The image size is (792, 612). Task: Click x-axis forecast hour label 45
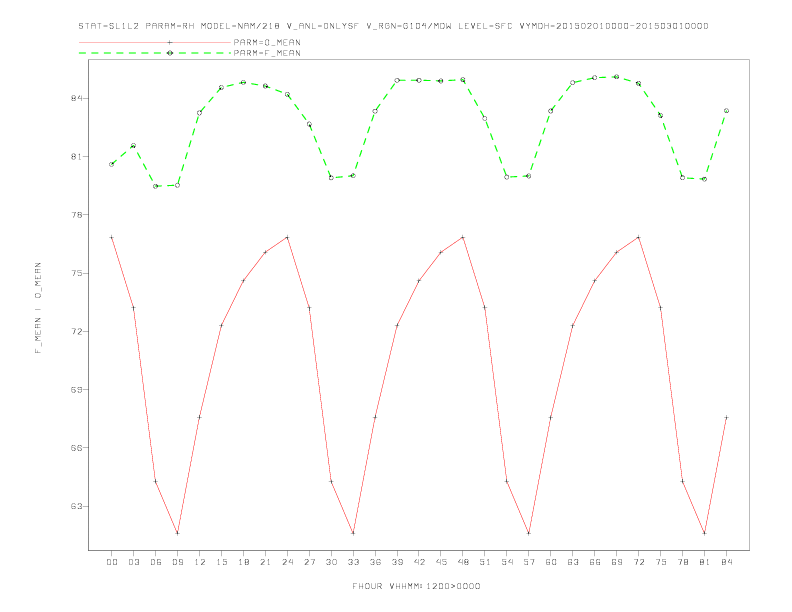pos(441,562)
